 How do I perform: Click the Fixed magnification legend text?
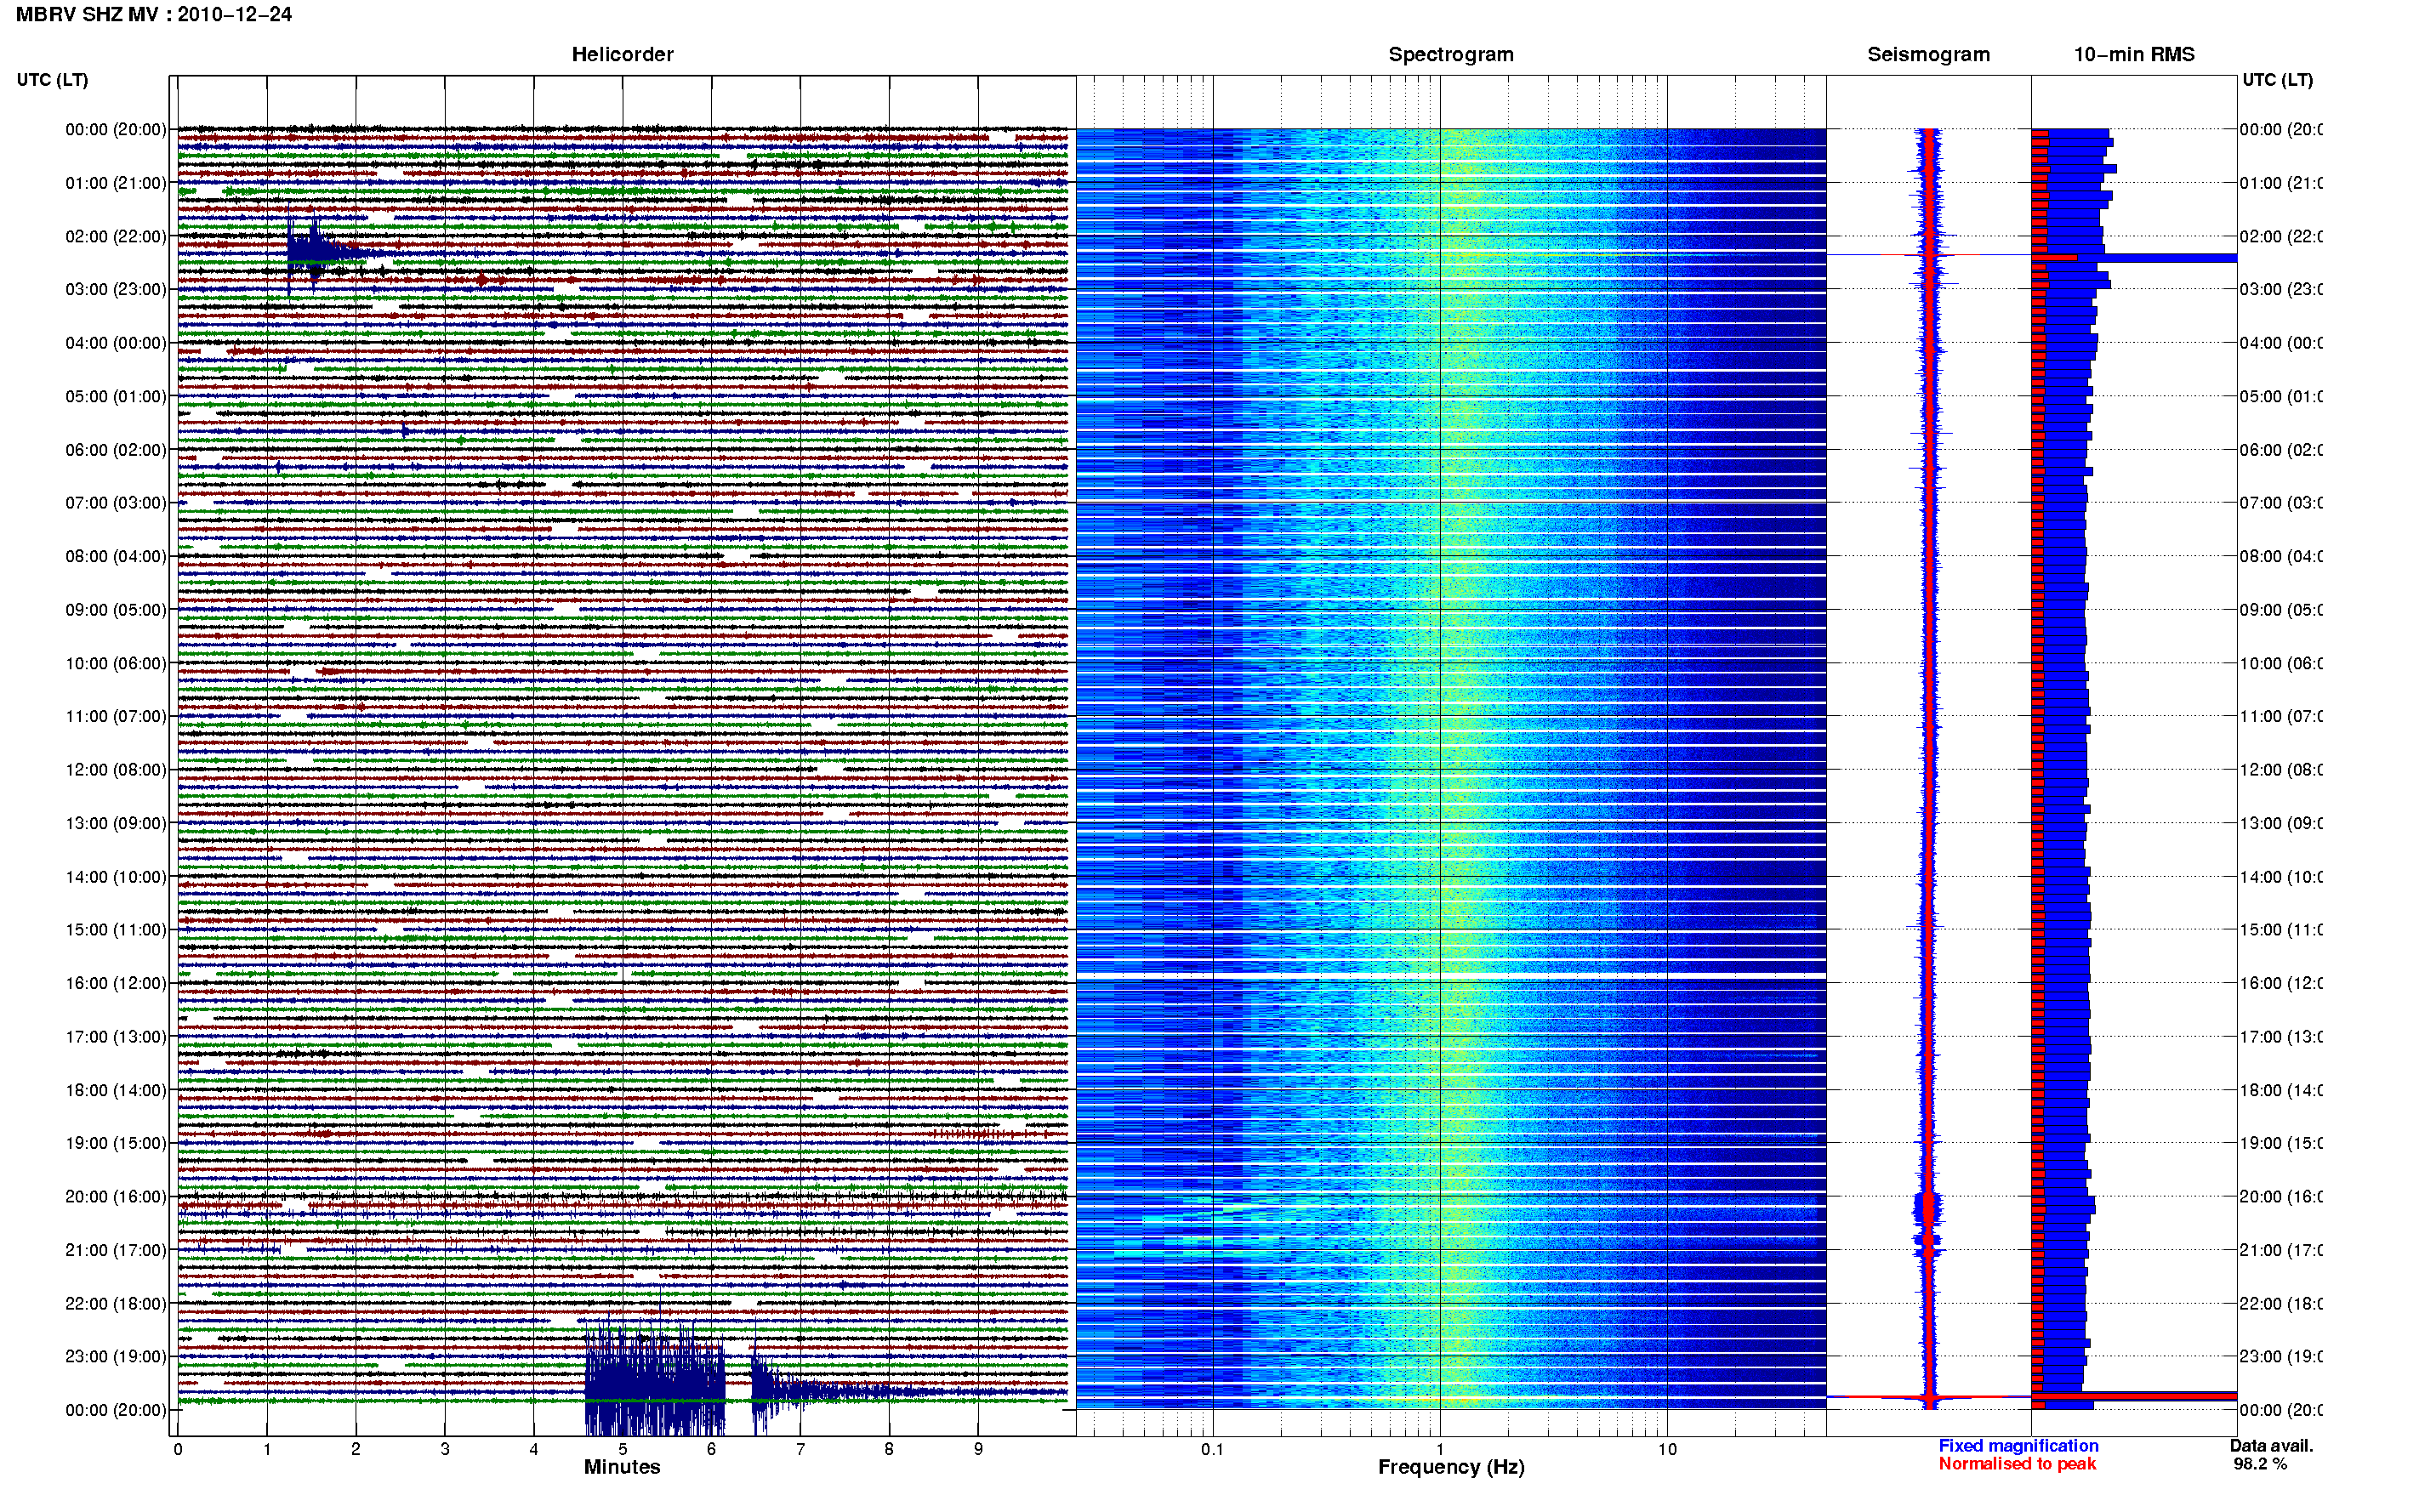2018,1446
